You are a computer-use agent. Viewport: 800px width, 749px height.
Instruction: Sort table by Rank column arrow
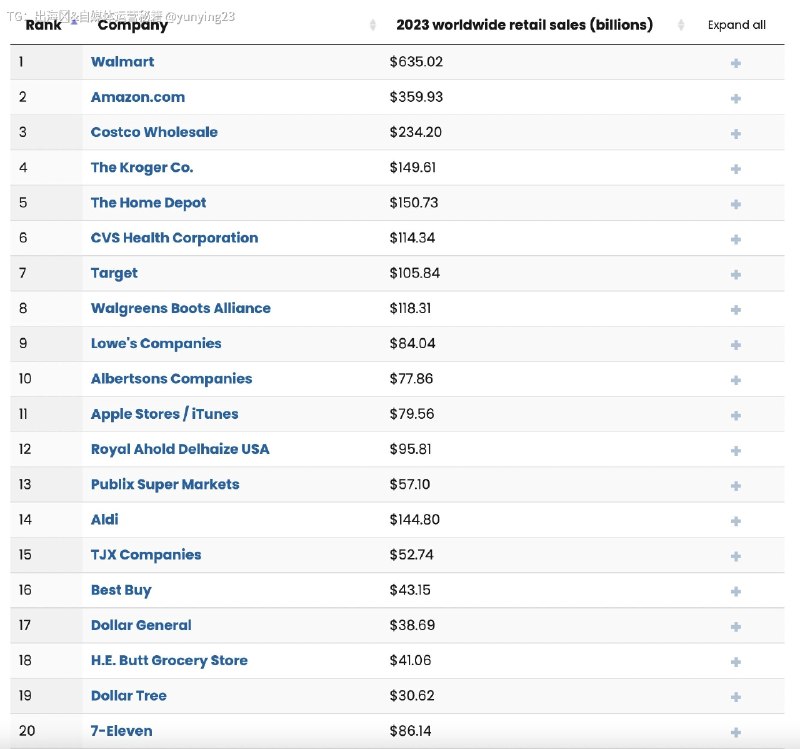74,21
